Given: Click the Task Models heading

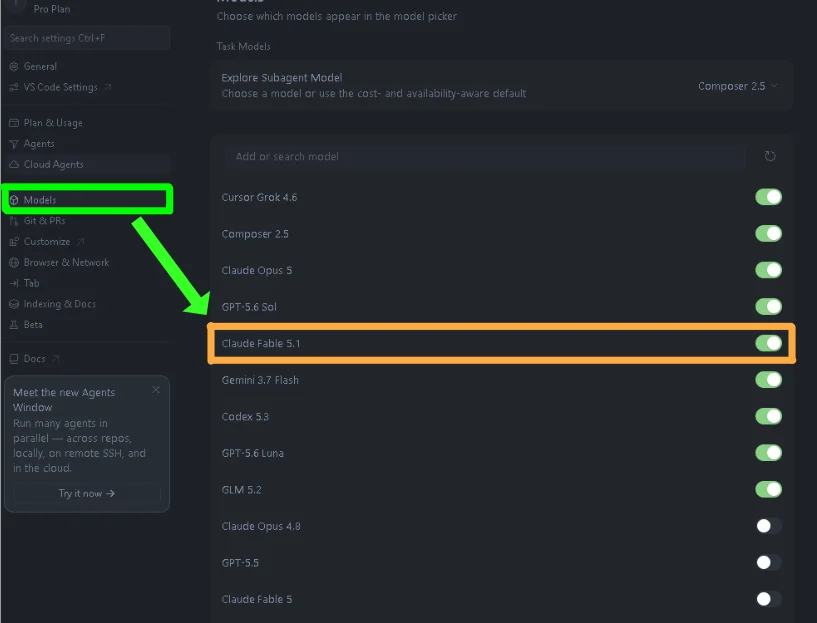Looking at the screenshot, I should coord(243,46).
